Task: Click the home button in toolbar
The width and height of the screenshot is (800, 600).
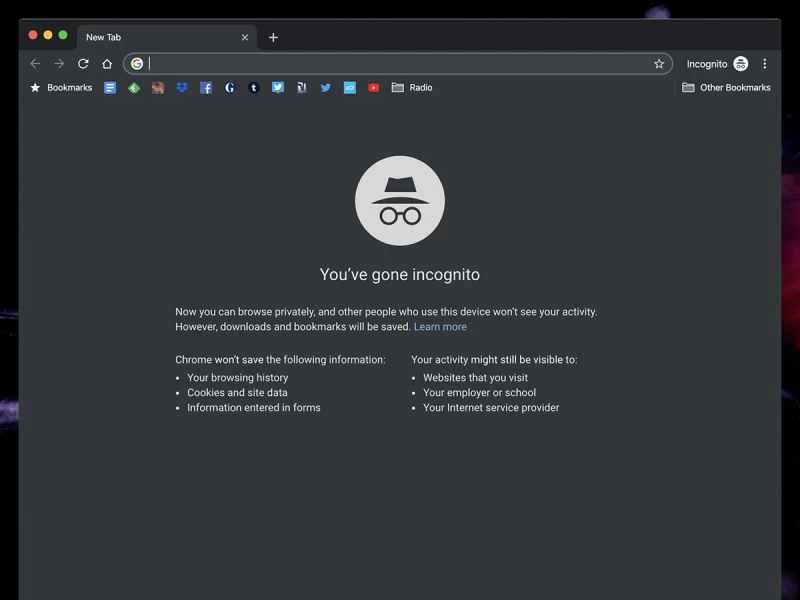Action: point(107,63)
